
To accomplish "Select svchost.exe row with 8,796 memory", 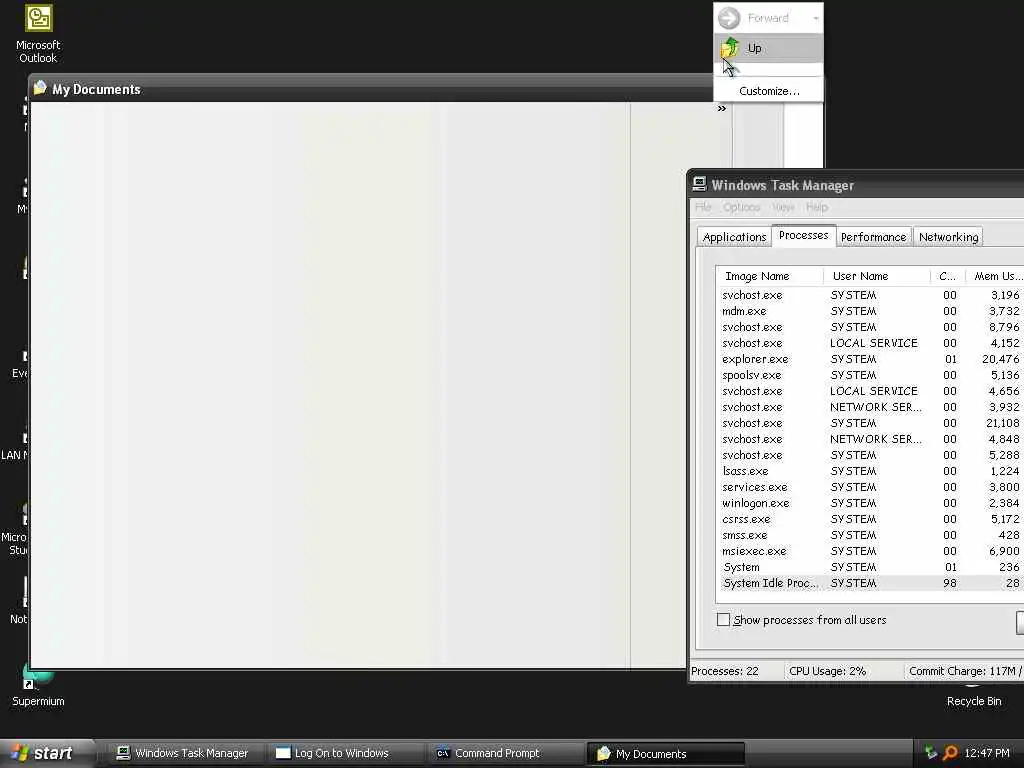I will click(871, 327).
